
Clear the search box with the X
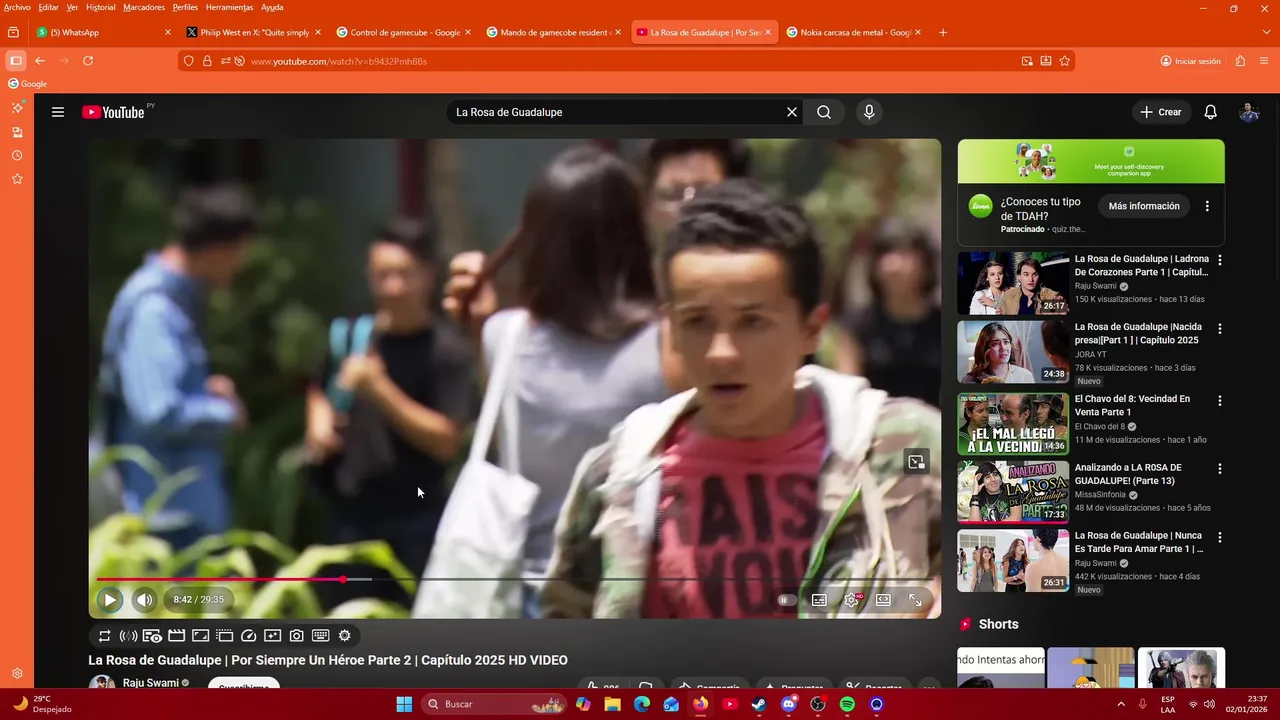coord(792,112)
